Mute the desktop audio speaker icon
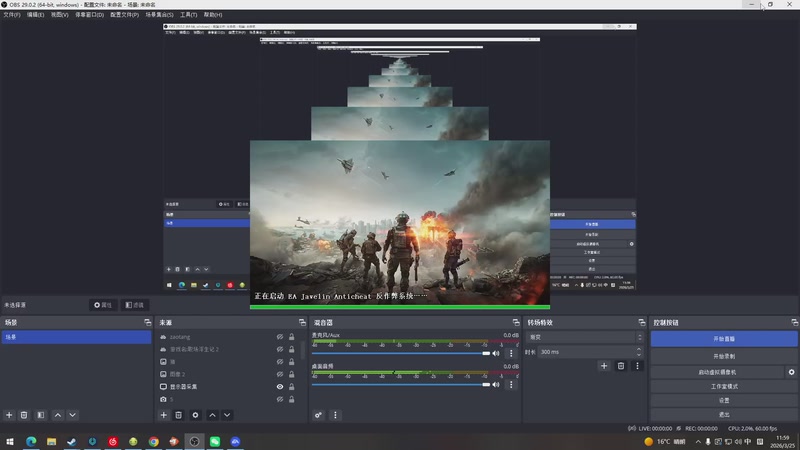 495,384
